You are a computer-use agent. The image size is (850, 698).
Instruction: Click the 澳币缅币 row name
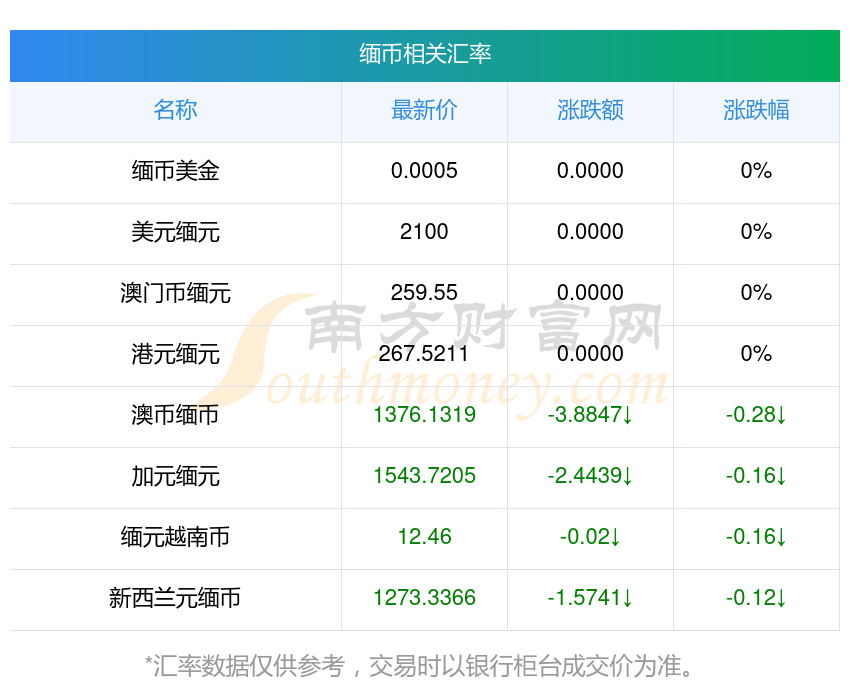pyautogui.click(x=175, y=415)
